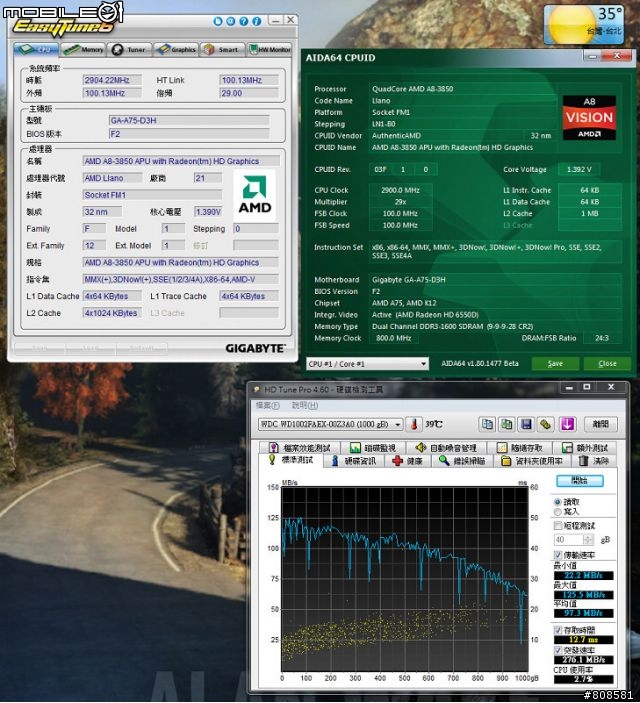Toggle the 突發速率 checkbox
This screenshot has height=703, width=640.
click(558, 650)
